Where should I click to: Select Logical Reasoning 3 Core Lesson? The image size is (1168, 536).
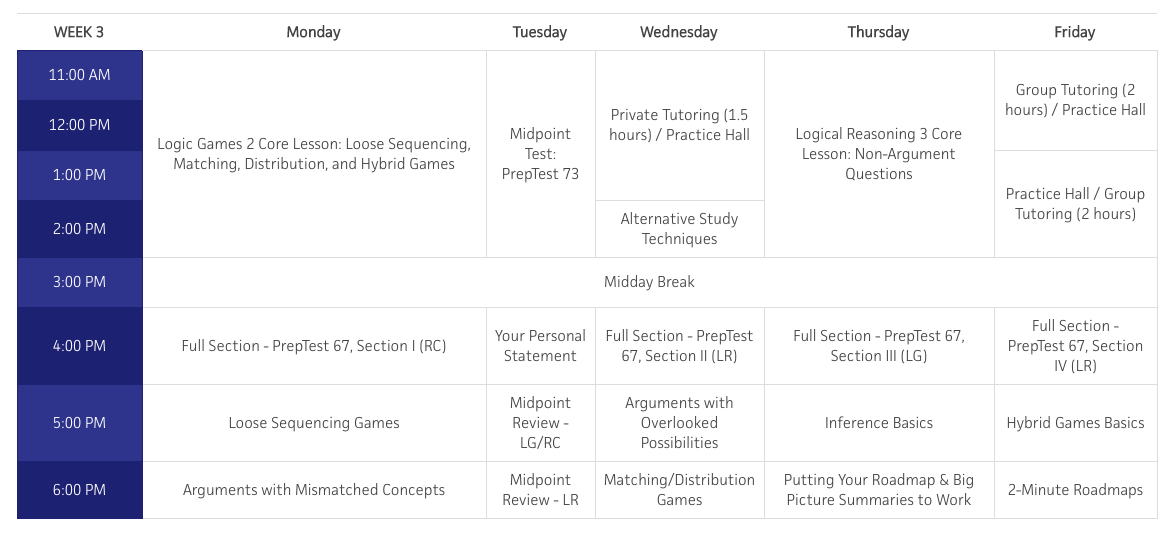(879, 154)
